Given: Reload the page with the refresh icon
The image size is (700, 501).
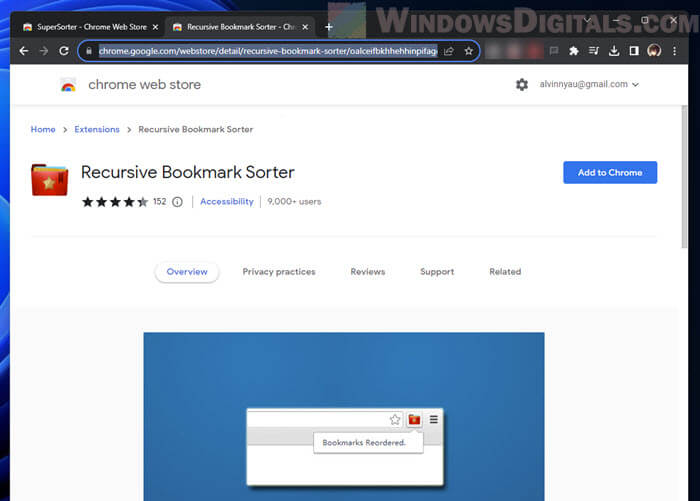Looking at the screenshot, I should click(64, 51).
